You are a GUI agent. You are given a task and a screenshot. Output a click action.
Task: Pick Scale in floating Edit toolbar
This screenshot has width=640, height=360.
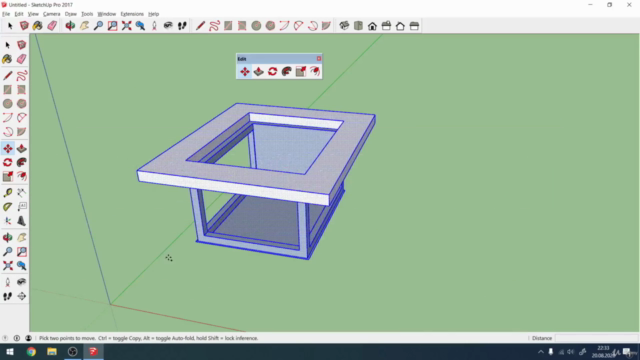[301, 71]
